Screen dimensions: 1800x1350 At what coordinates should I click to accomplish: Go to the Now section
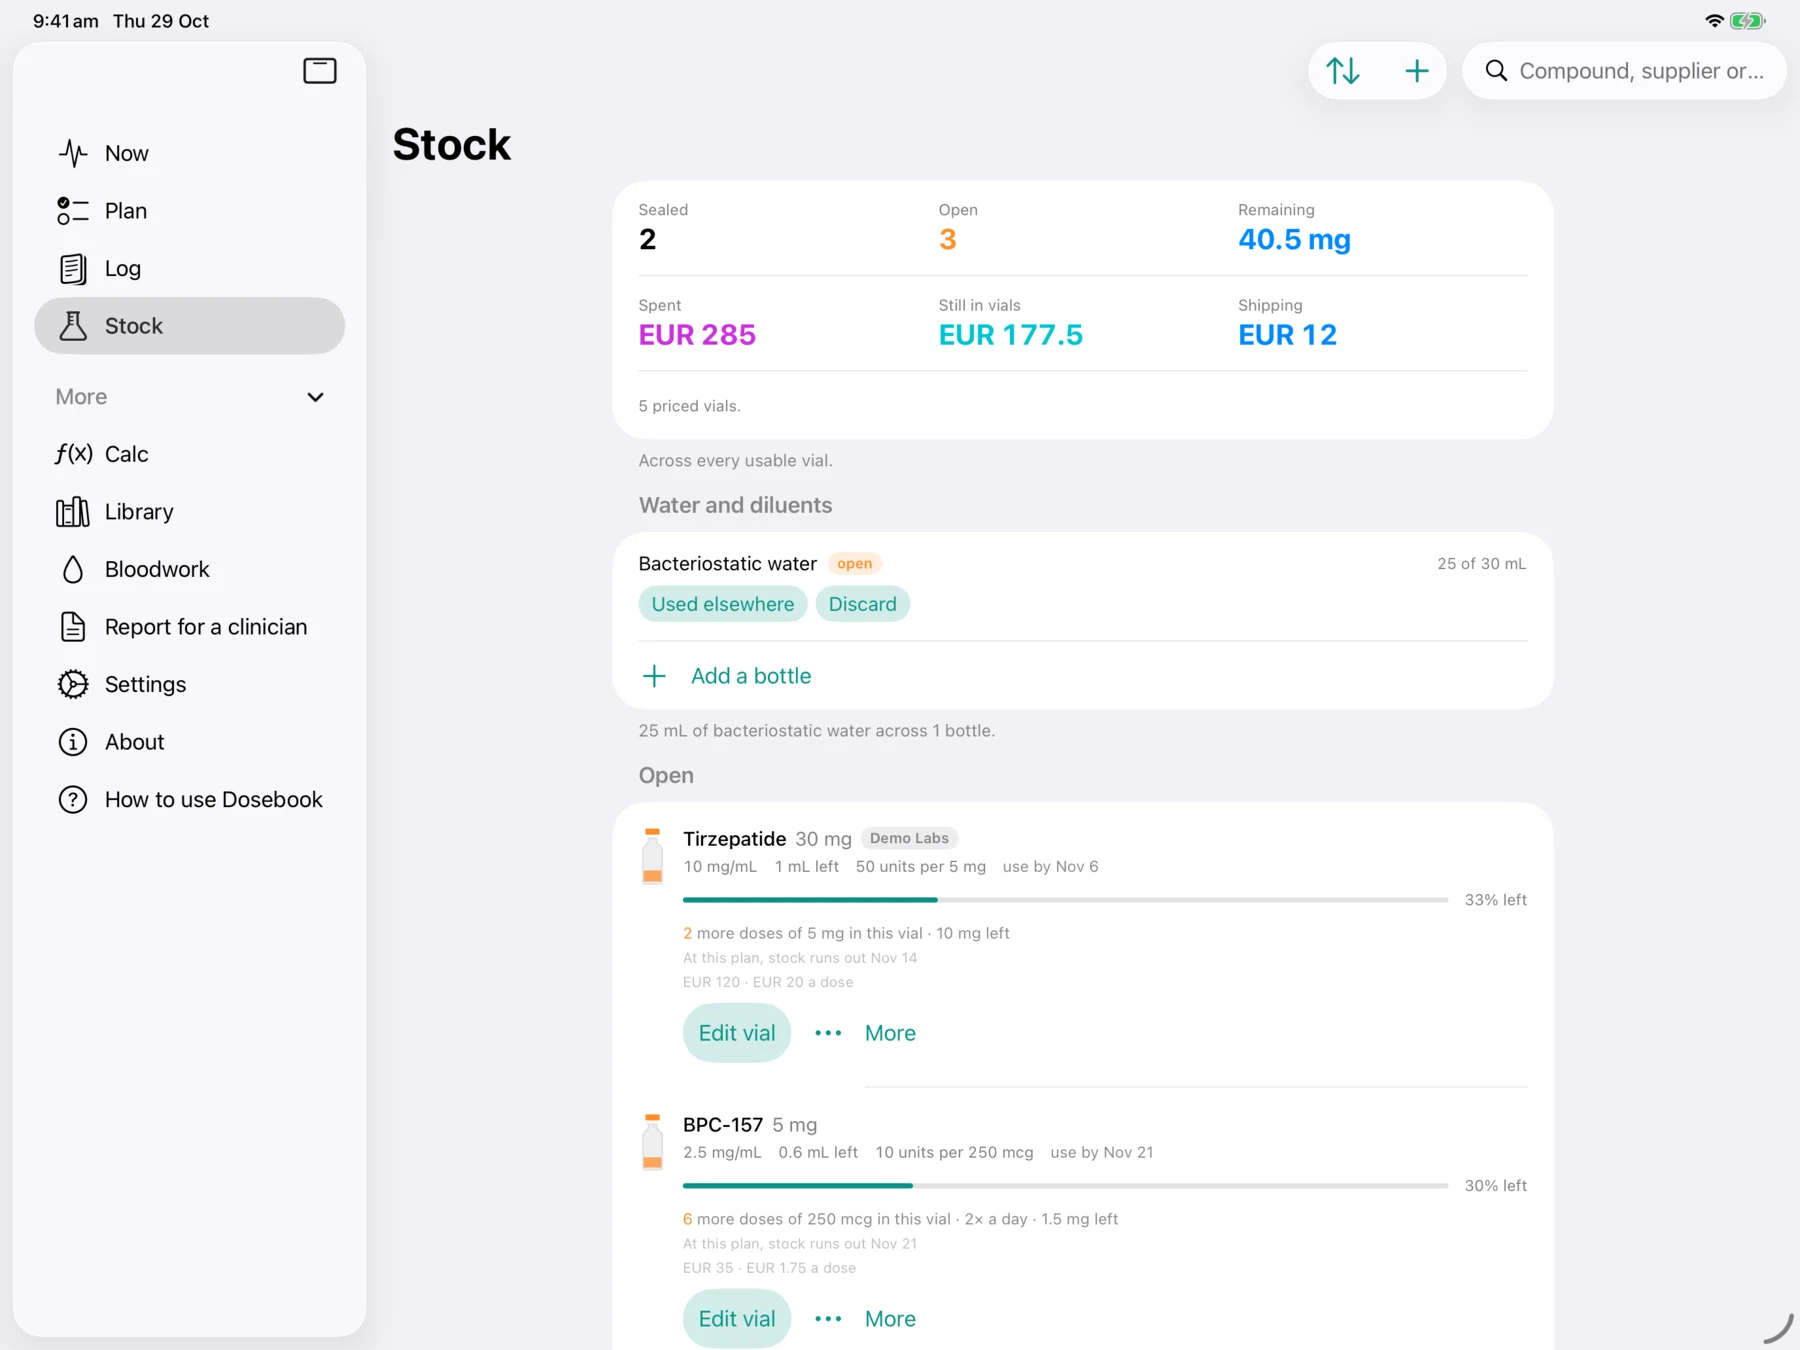click(189, 153)
